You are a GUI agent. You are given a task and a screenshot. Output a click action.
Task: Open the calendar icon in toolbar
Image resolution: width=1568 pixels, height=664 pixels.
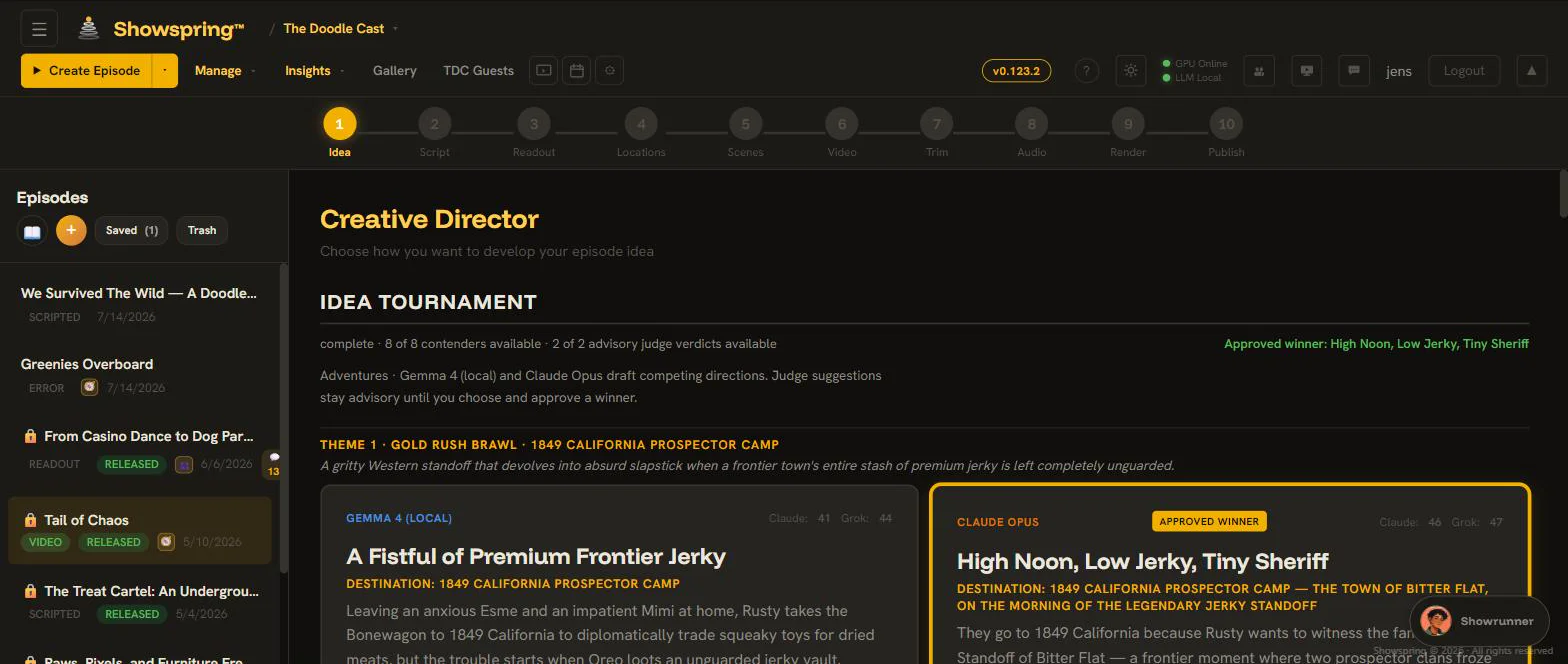pos(576,71)
